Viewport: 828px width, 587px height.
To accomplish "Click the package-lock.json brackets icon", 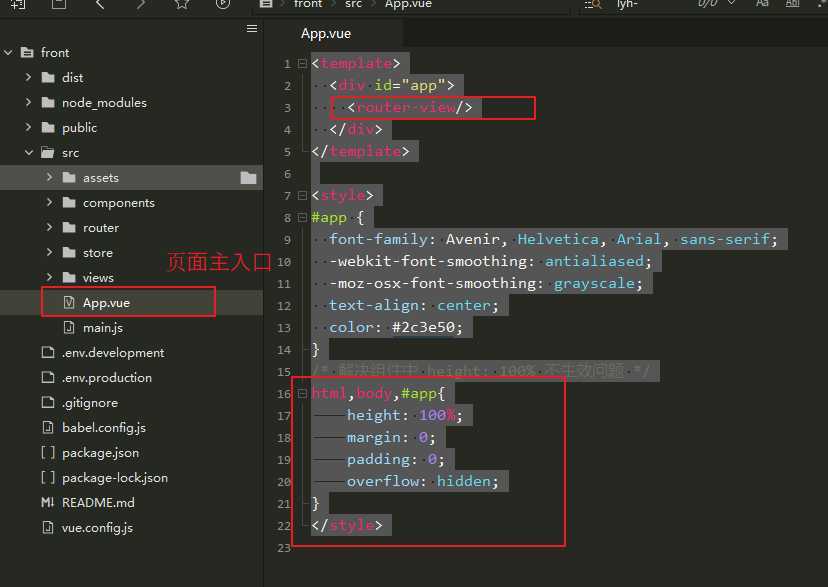I will (x=48, y=477).
